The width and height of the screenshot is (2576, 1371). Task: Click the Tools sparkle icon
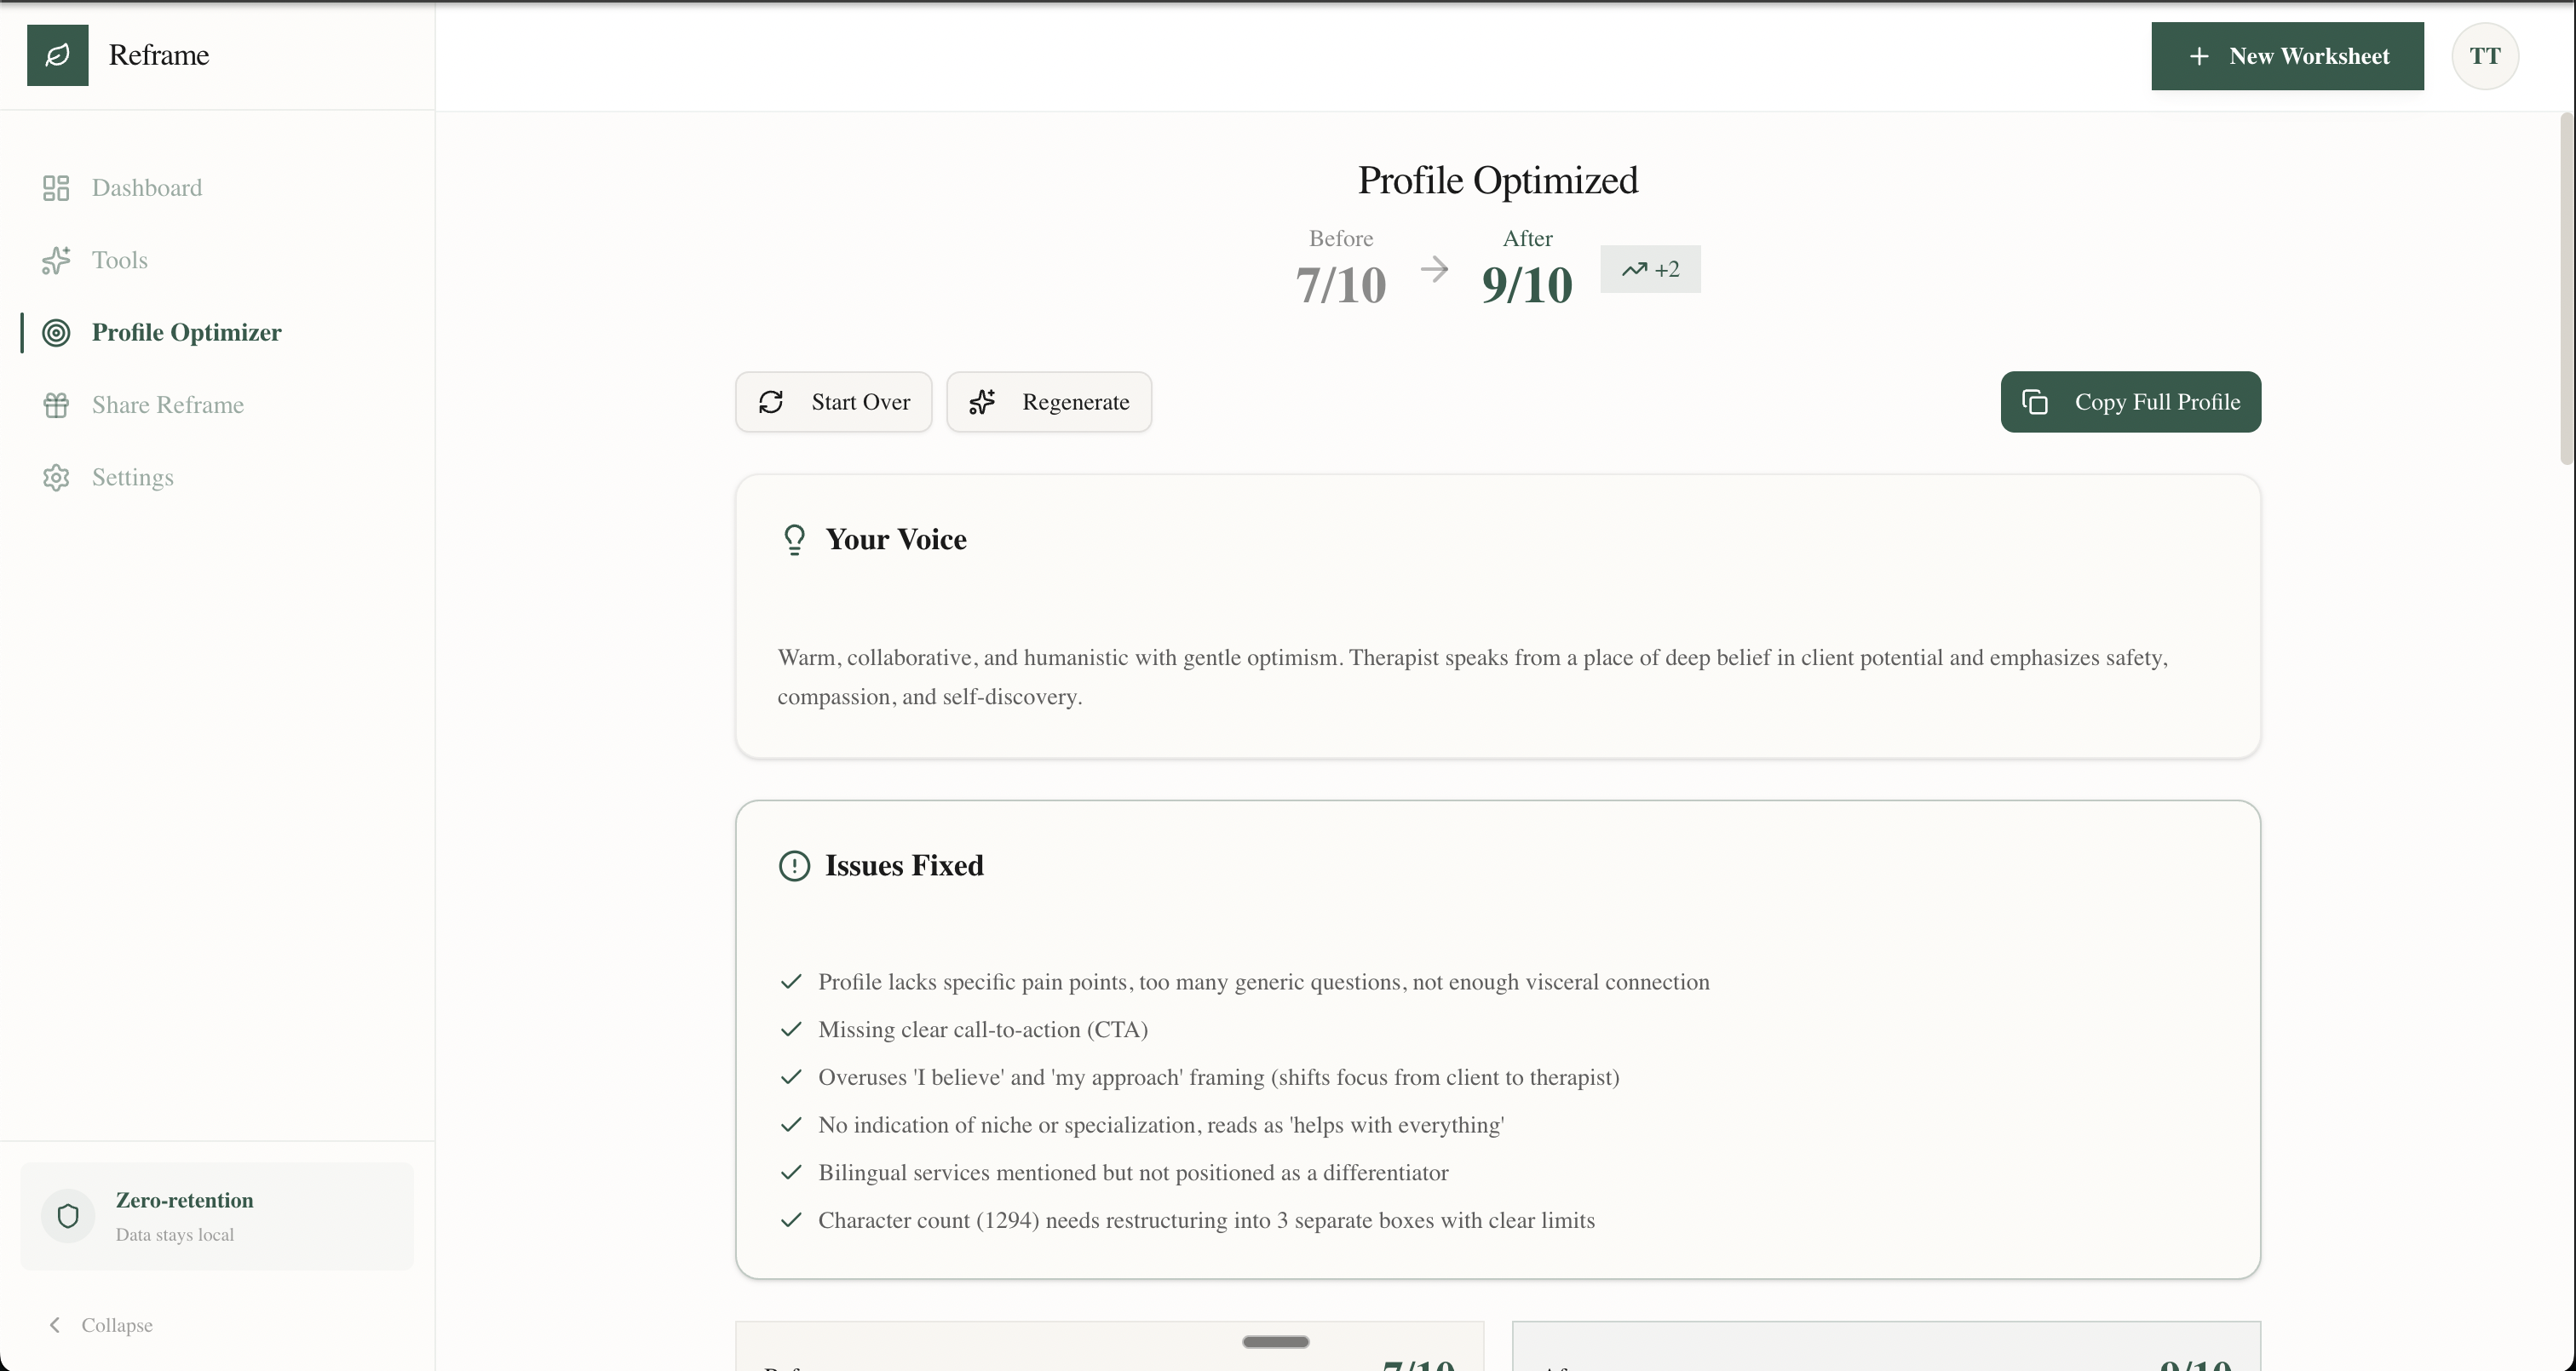pos(56,260)
